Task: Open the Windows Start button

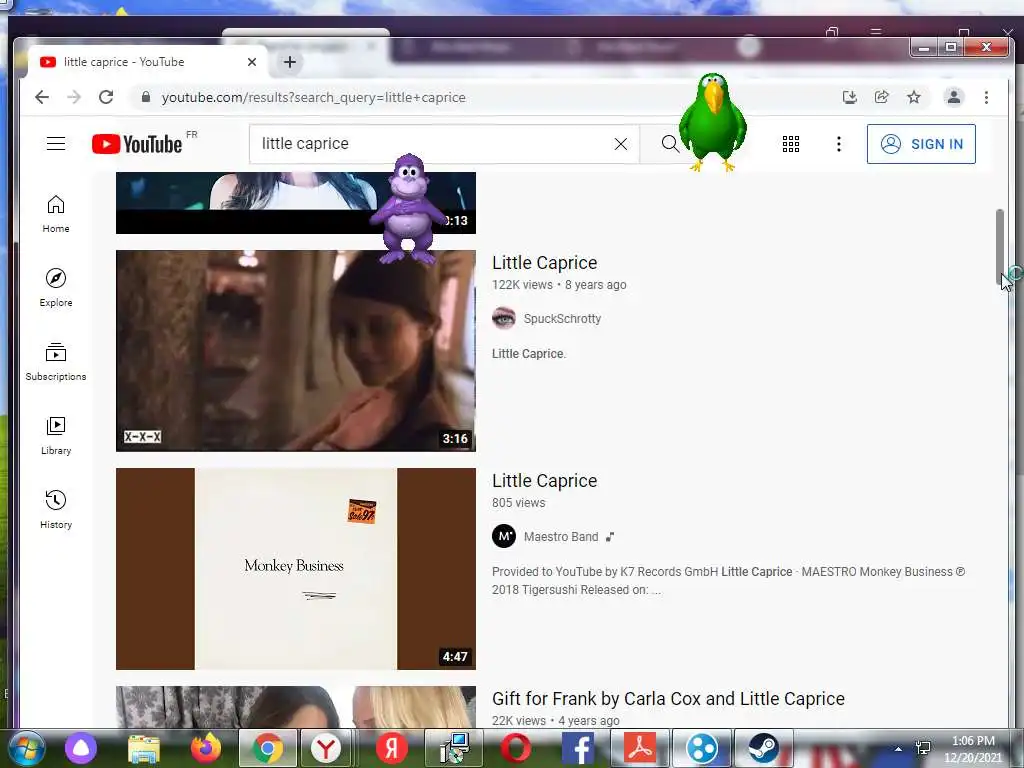Action: pyautogui.click(x=27, y=748)
